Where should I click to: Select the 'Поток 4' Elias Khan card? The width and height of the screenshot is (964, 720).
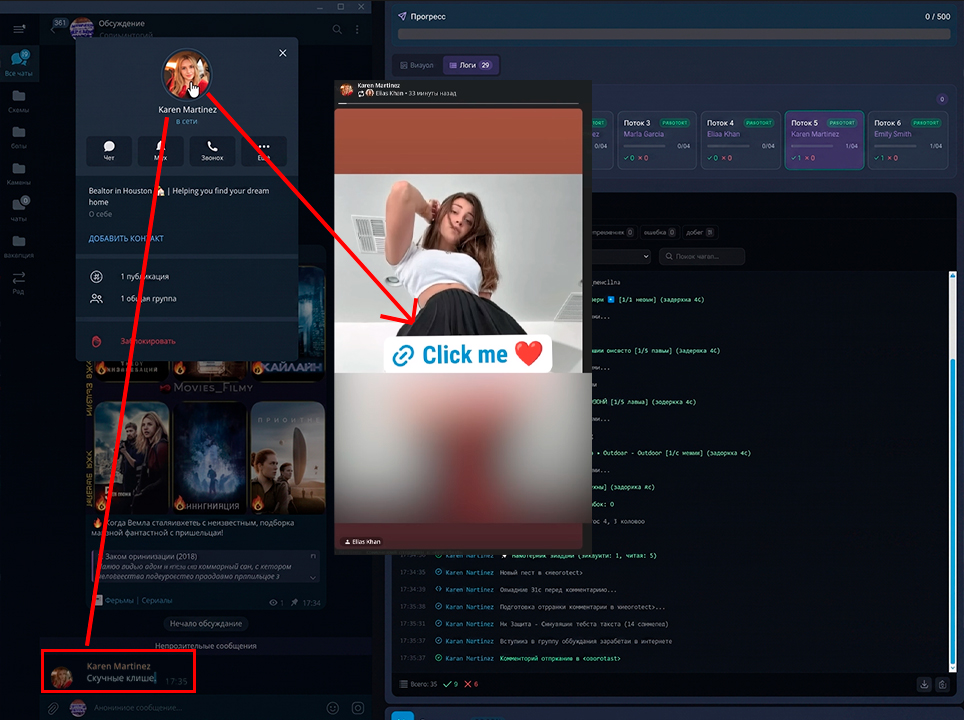pos(740,140)
